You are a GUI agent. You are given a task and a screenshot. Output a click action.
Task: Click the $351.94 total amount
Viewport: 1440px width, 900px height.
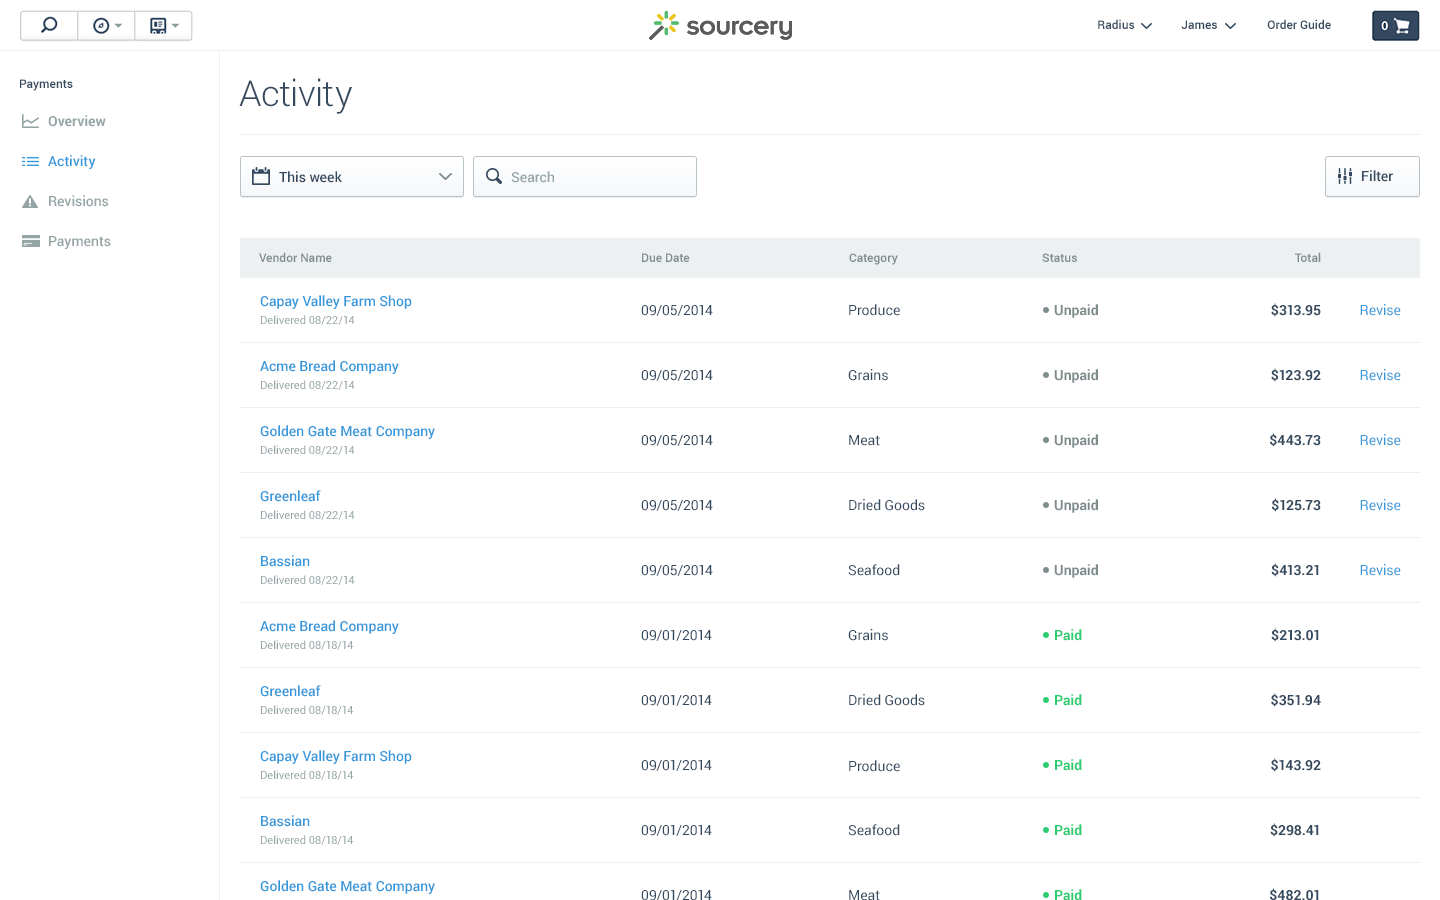point(1295,700)
